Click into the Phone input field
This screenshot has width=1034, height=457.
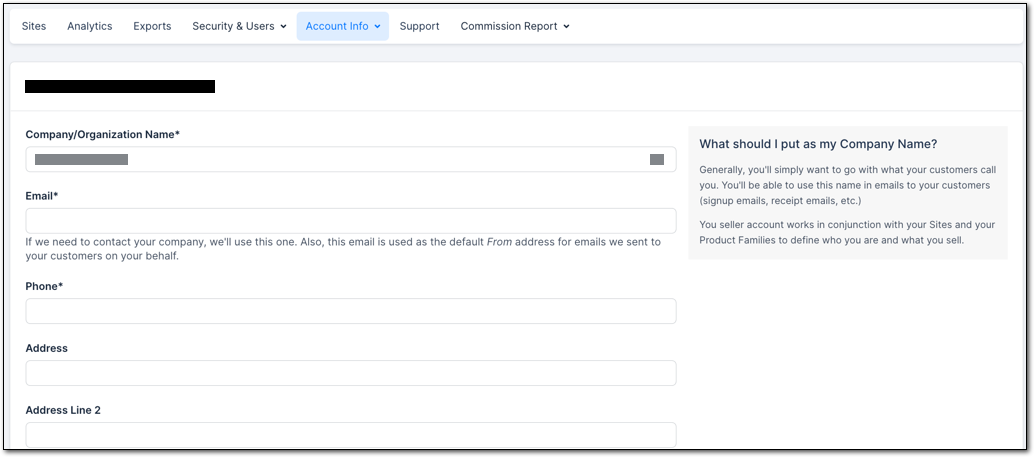tap(351, 311)
